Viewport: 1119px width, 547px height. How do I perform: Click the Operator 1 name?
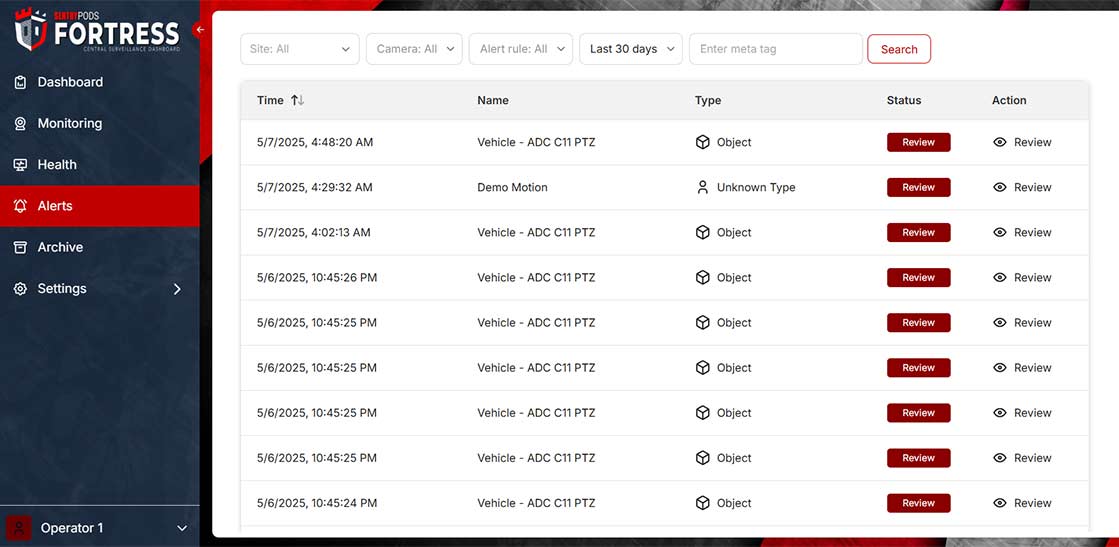[x=72, y=528]
